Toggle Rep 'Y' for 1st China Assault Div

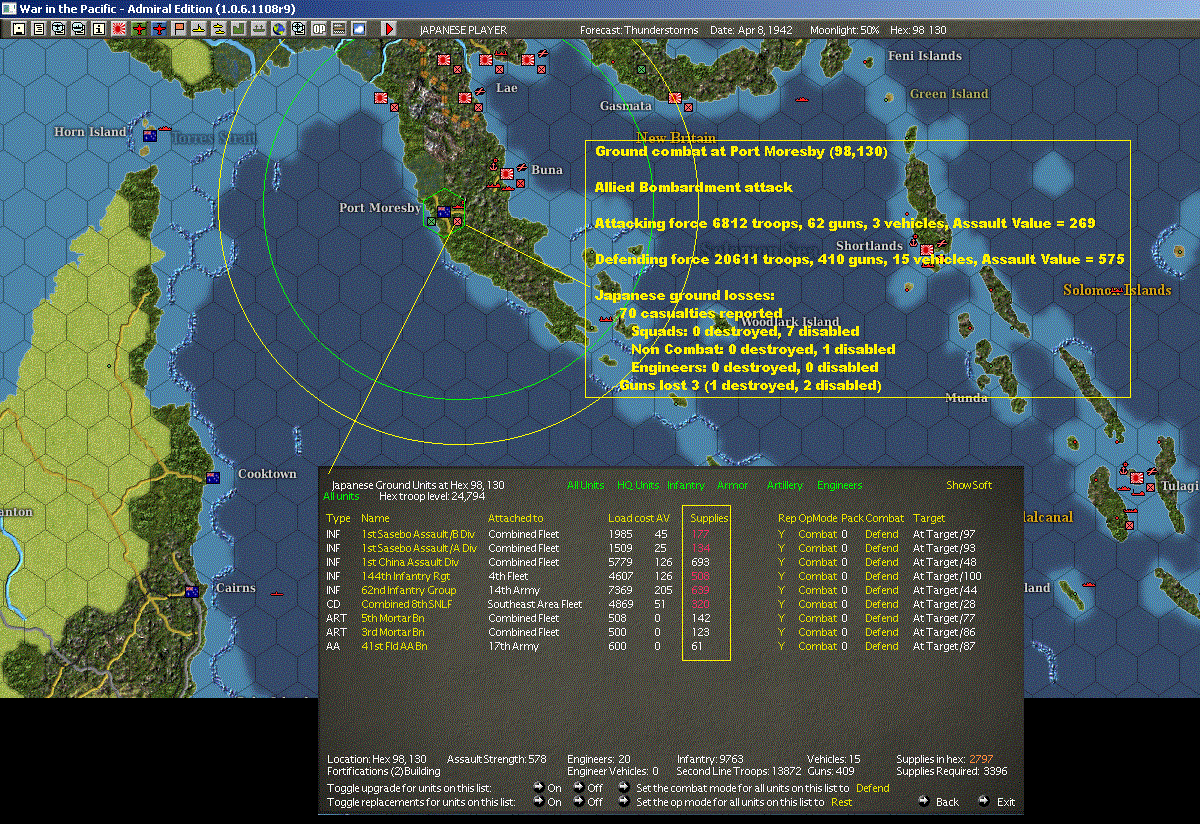coord(782,562)
